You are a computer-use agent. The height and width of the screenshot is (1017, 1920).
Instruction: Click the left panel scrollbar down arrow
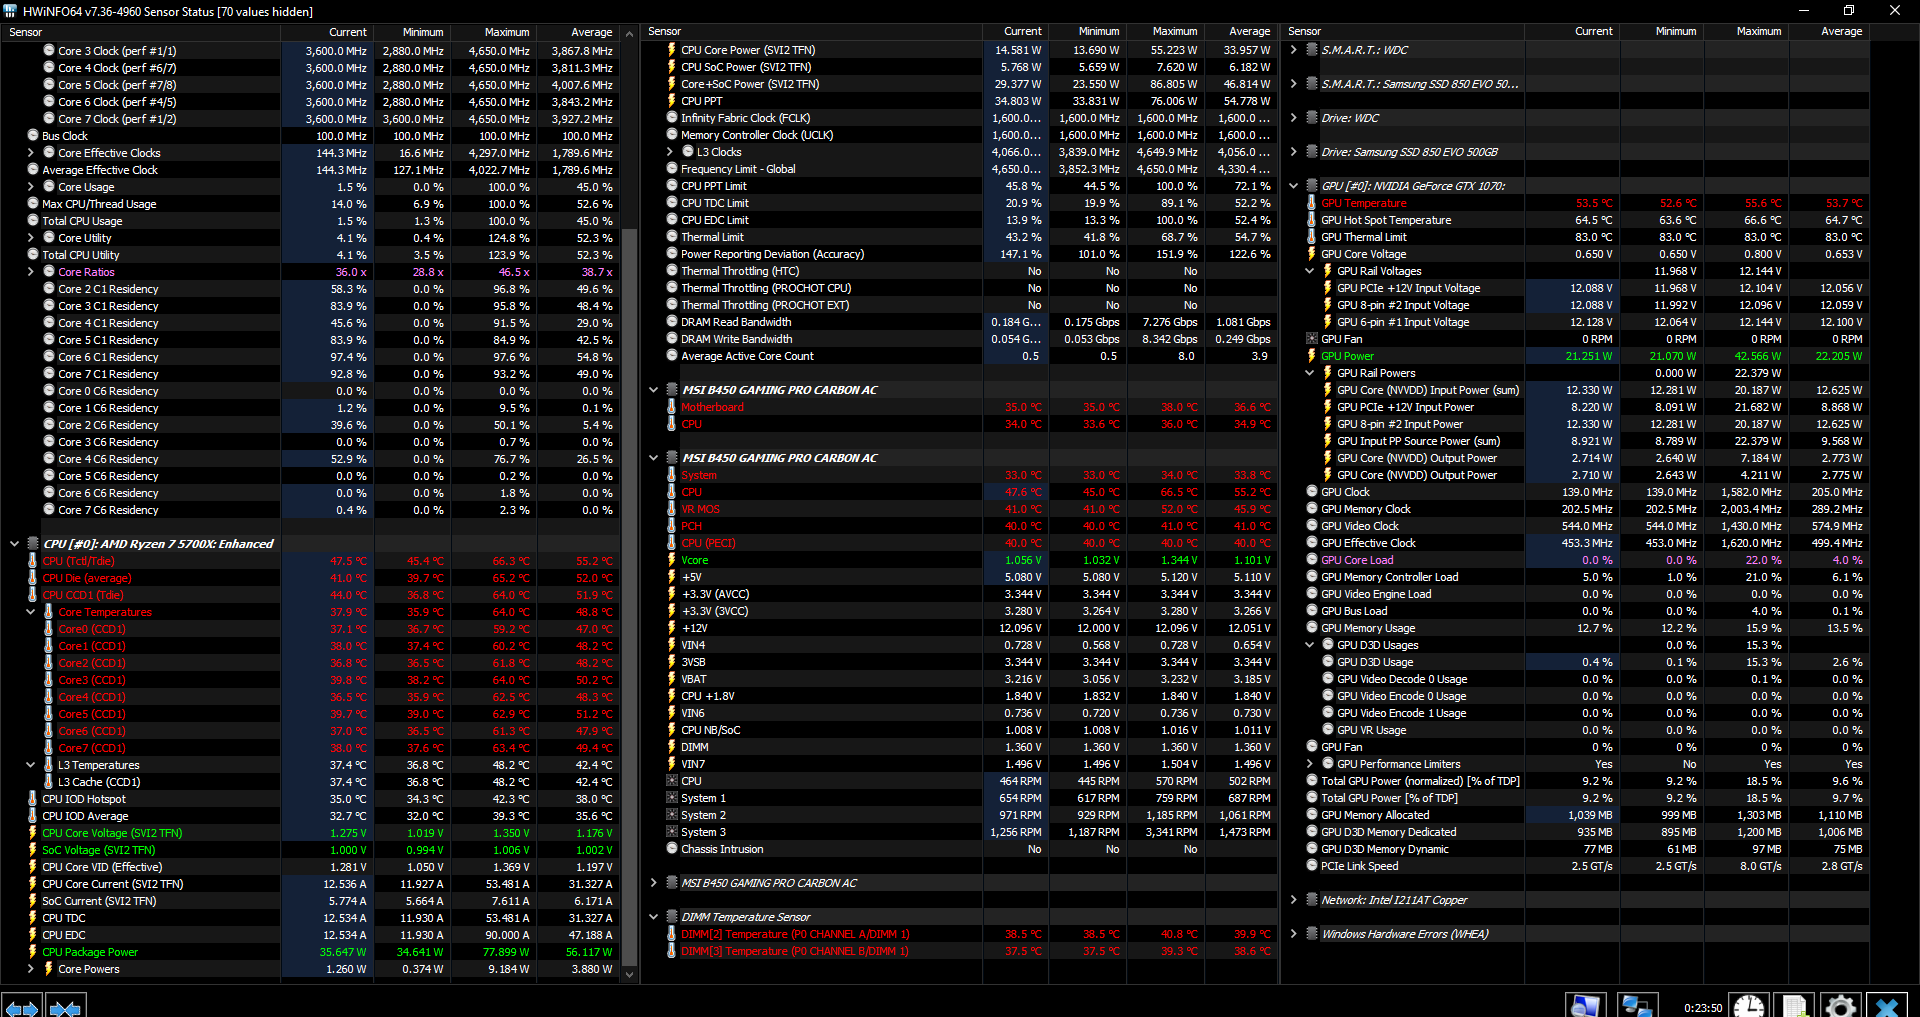pyautogui.click(x=630, y=974)
